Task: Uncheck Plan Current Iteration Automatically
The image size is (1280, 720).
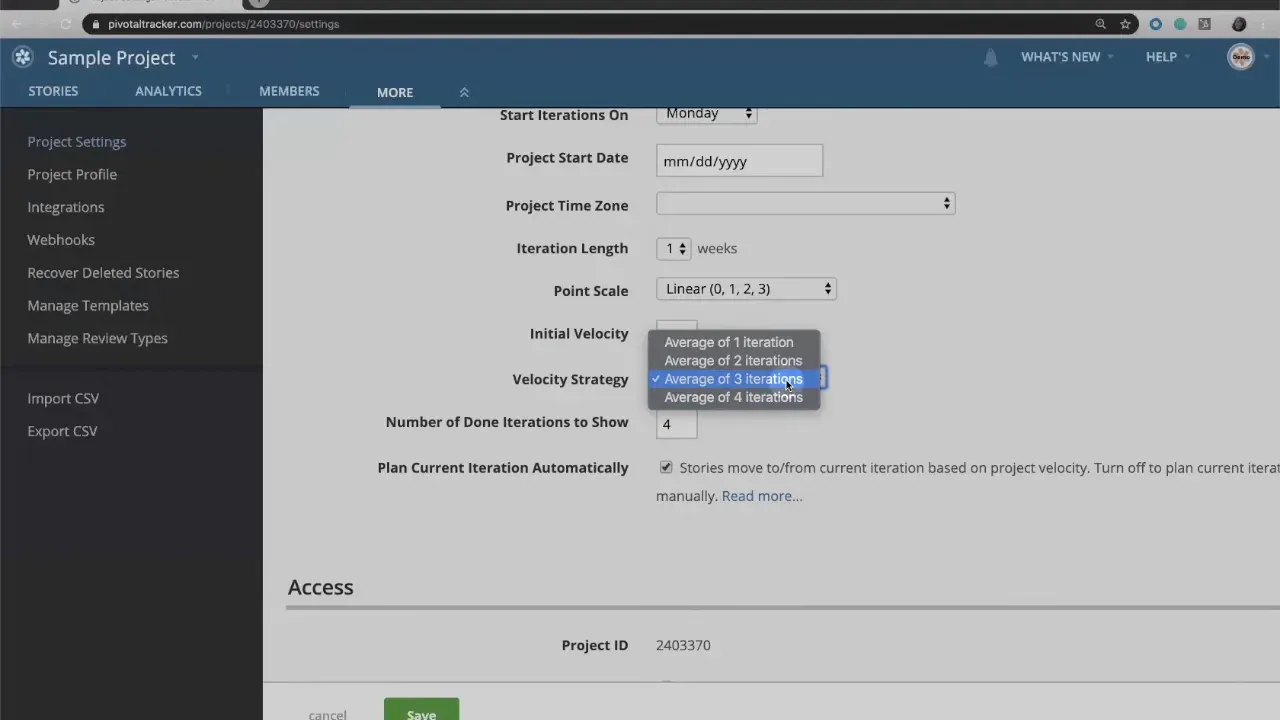Action: pyautogui.click(x=666, y=467)
